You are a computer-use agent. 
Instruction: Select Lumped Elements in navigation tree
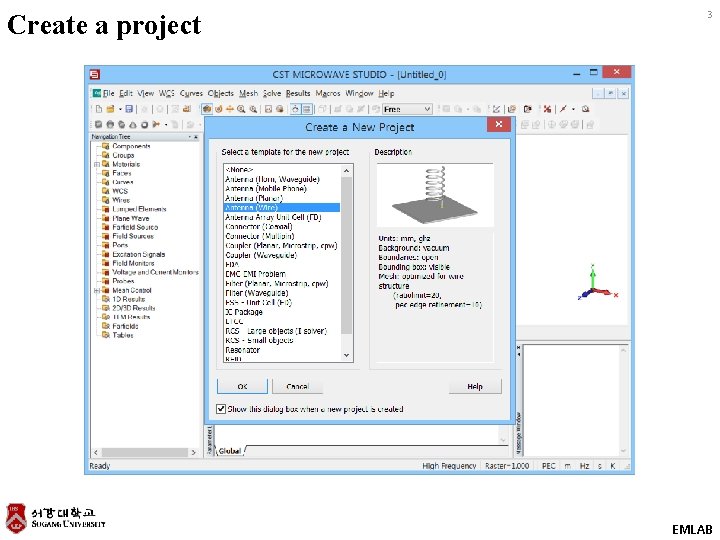[139, 209]
